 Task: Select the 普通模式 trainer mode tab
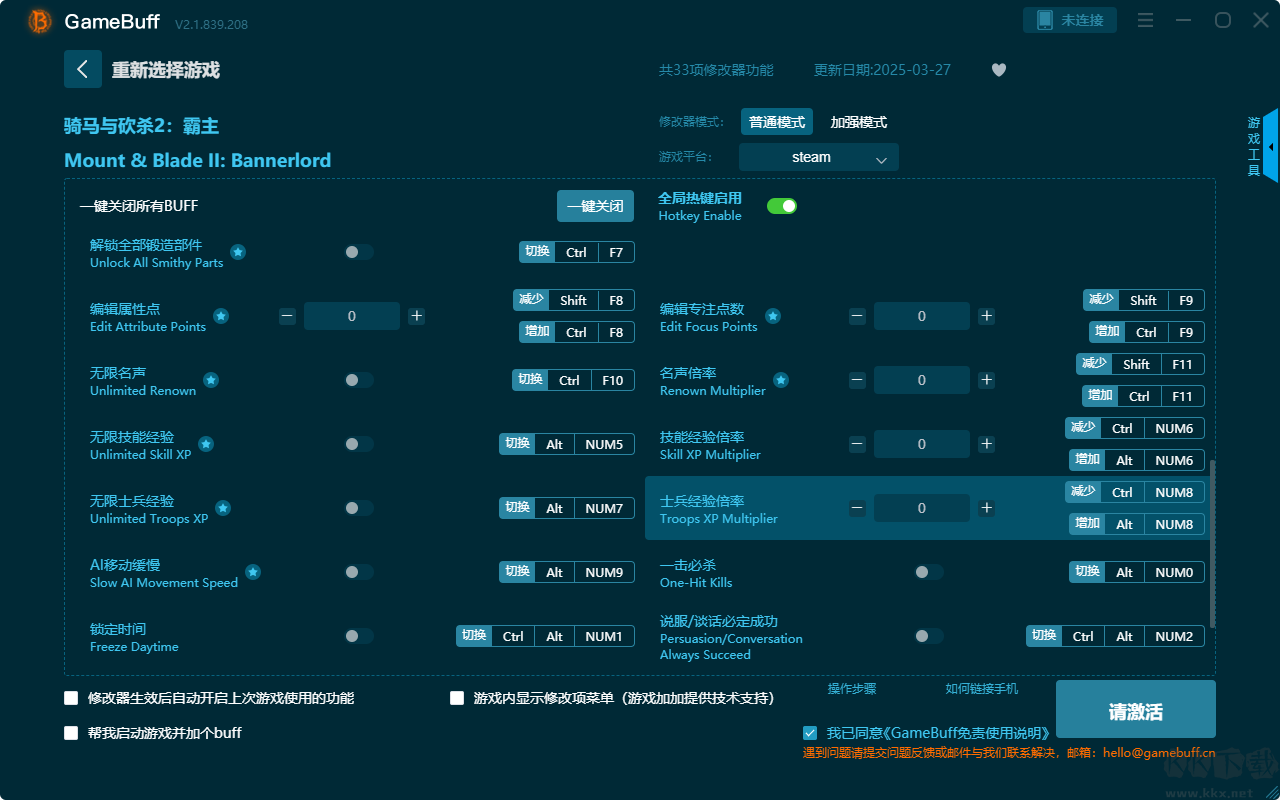777,122
